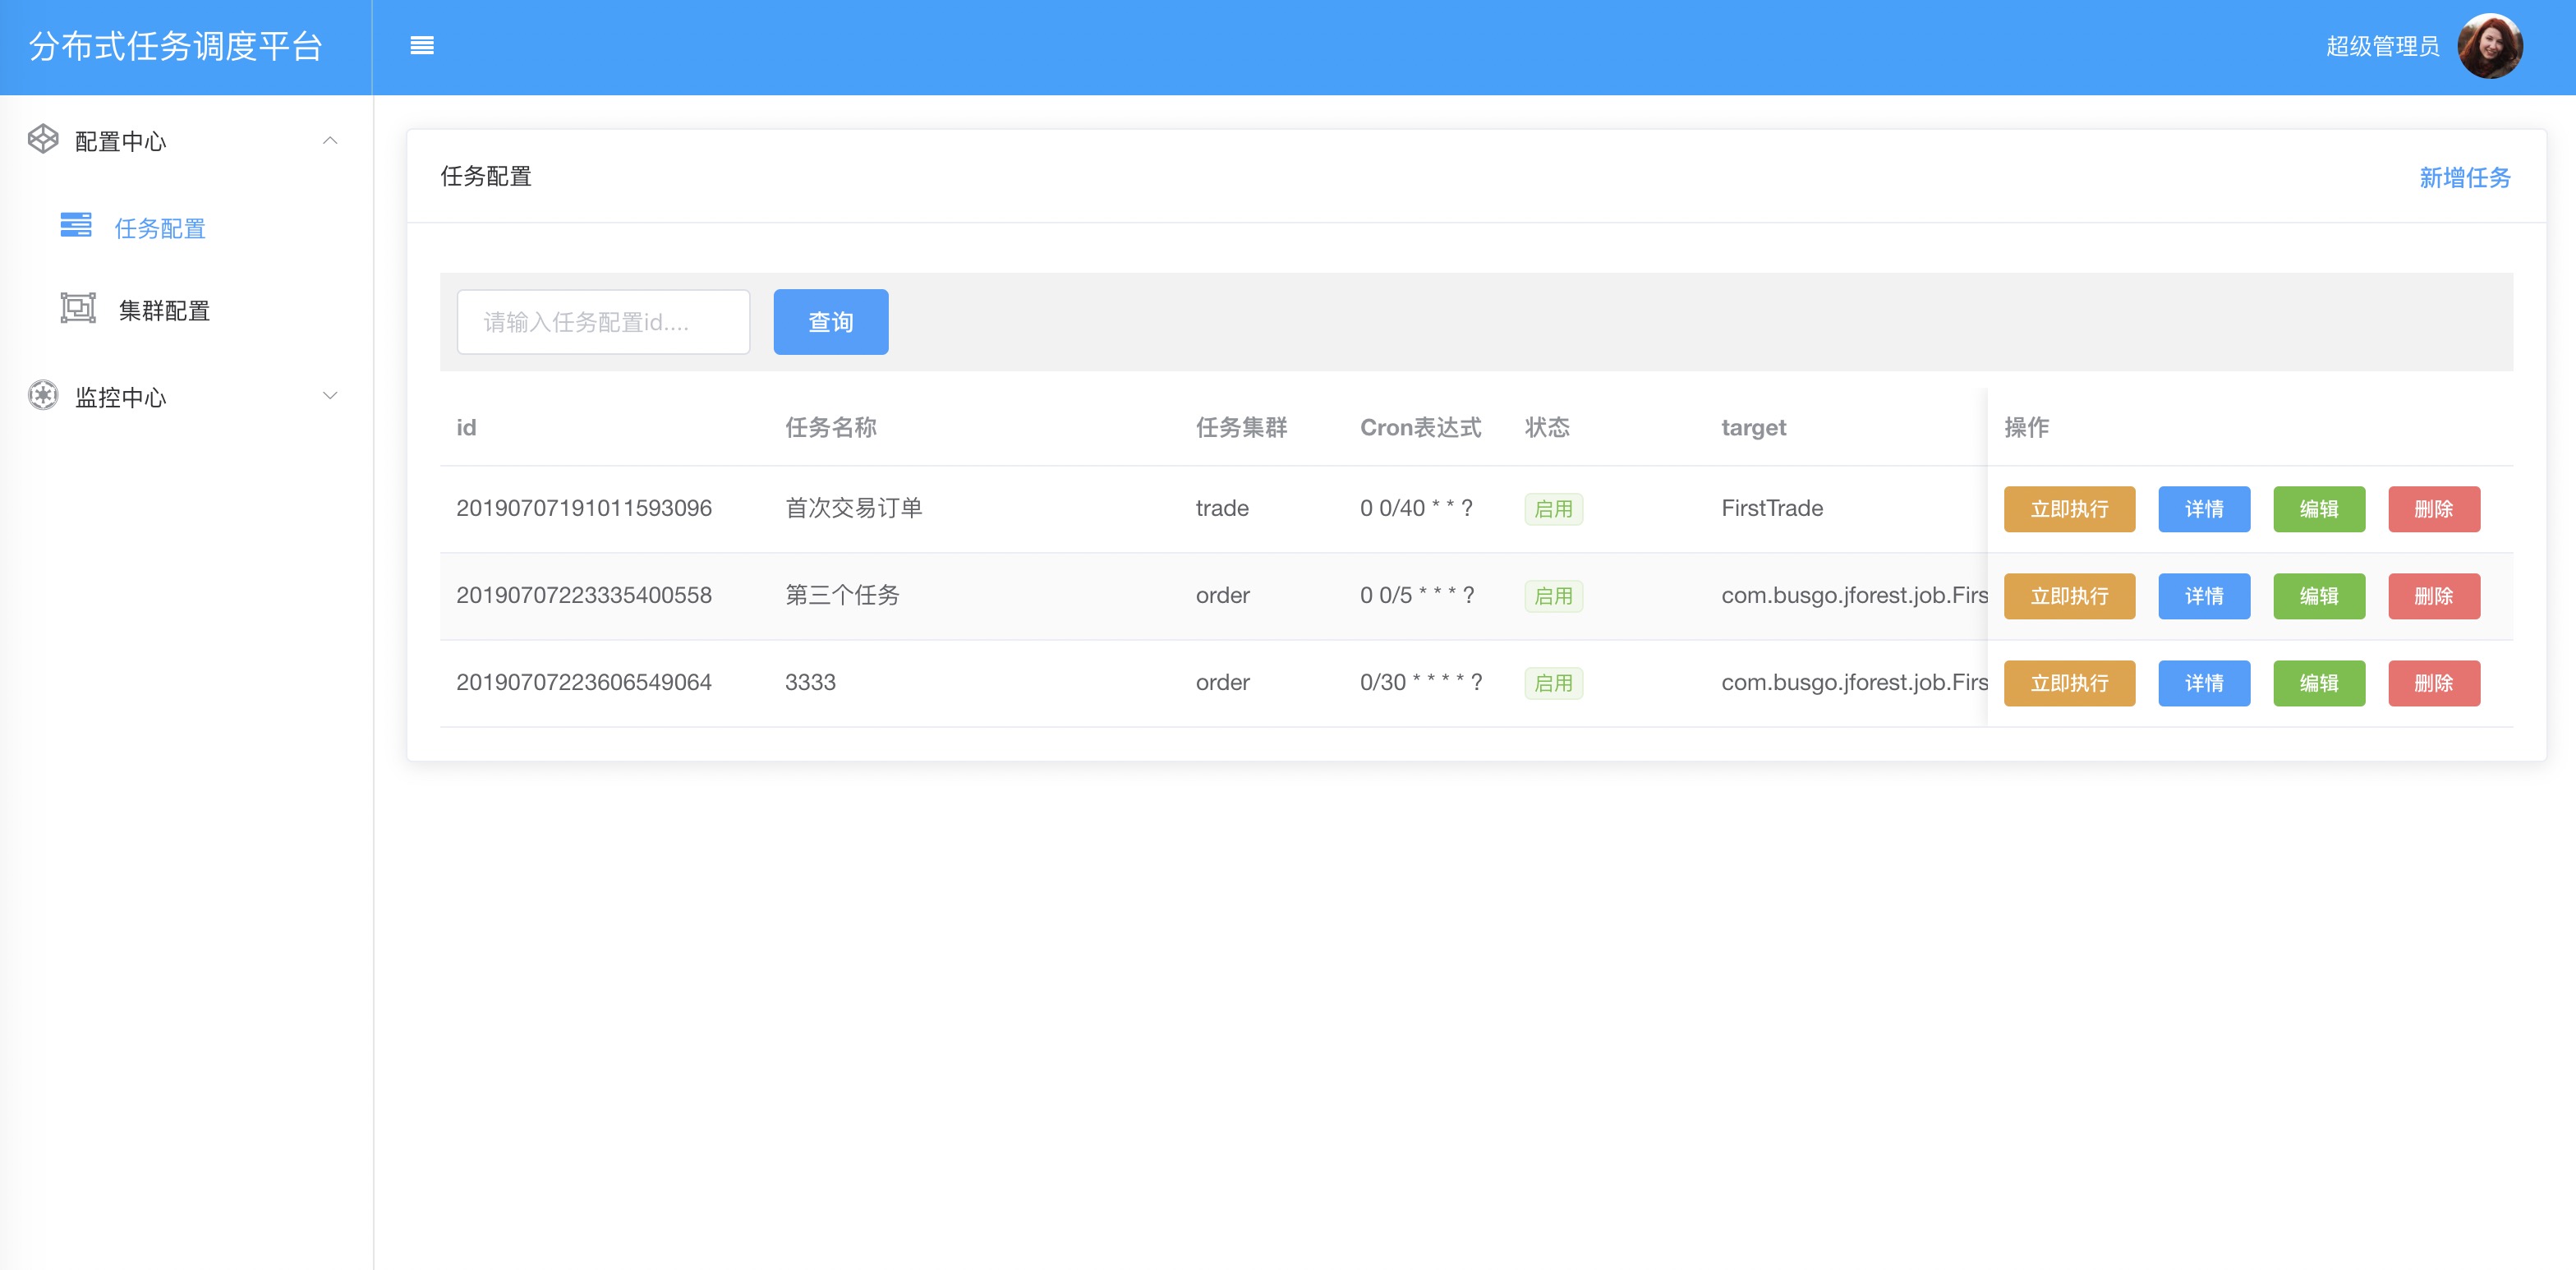Open the 超级管理员 user dropdown
Image resolution: width=2576 pixels, height=1270 pixels.
pyautogui.click(x=2381, y=46)
